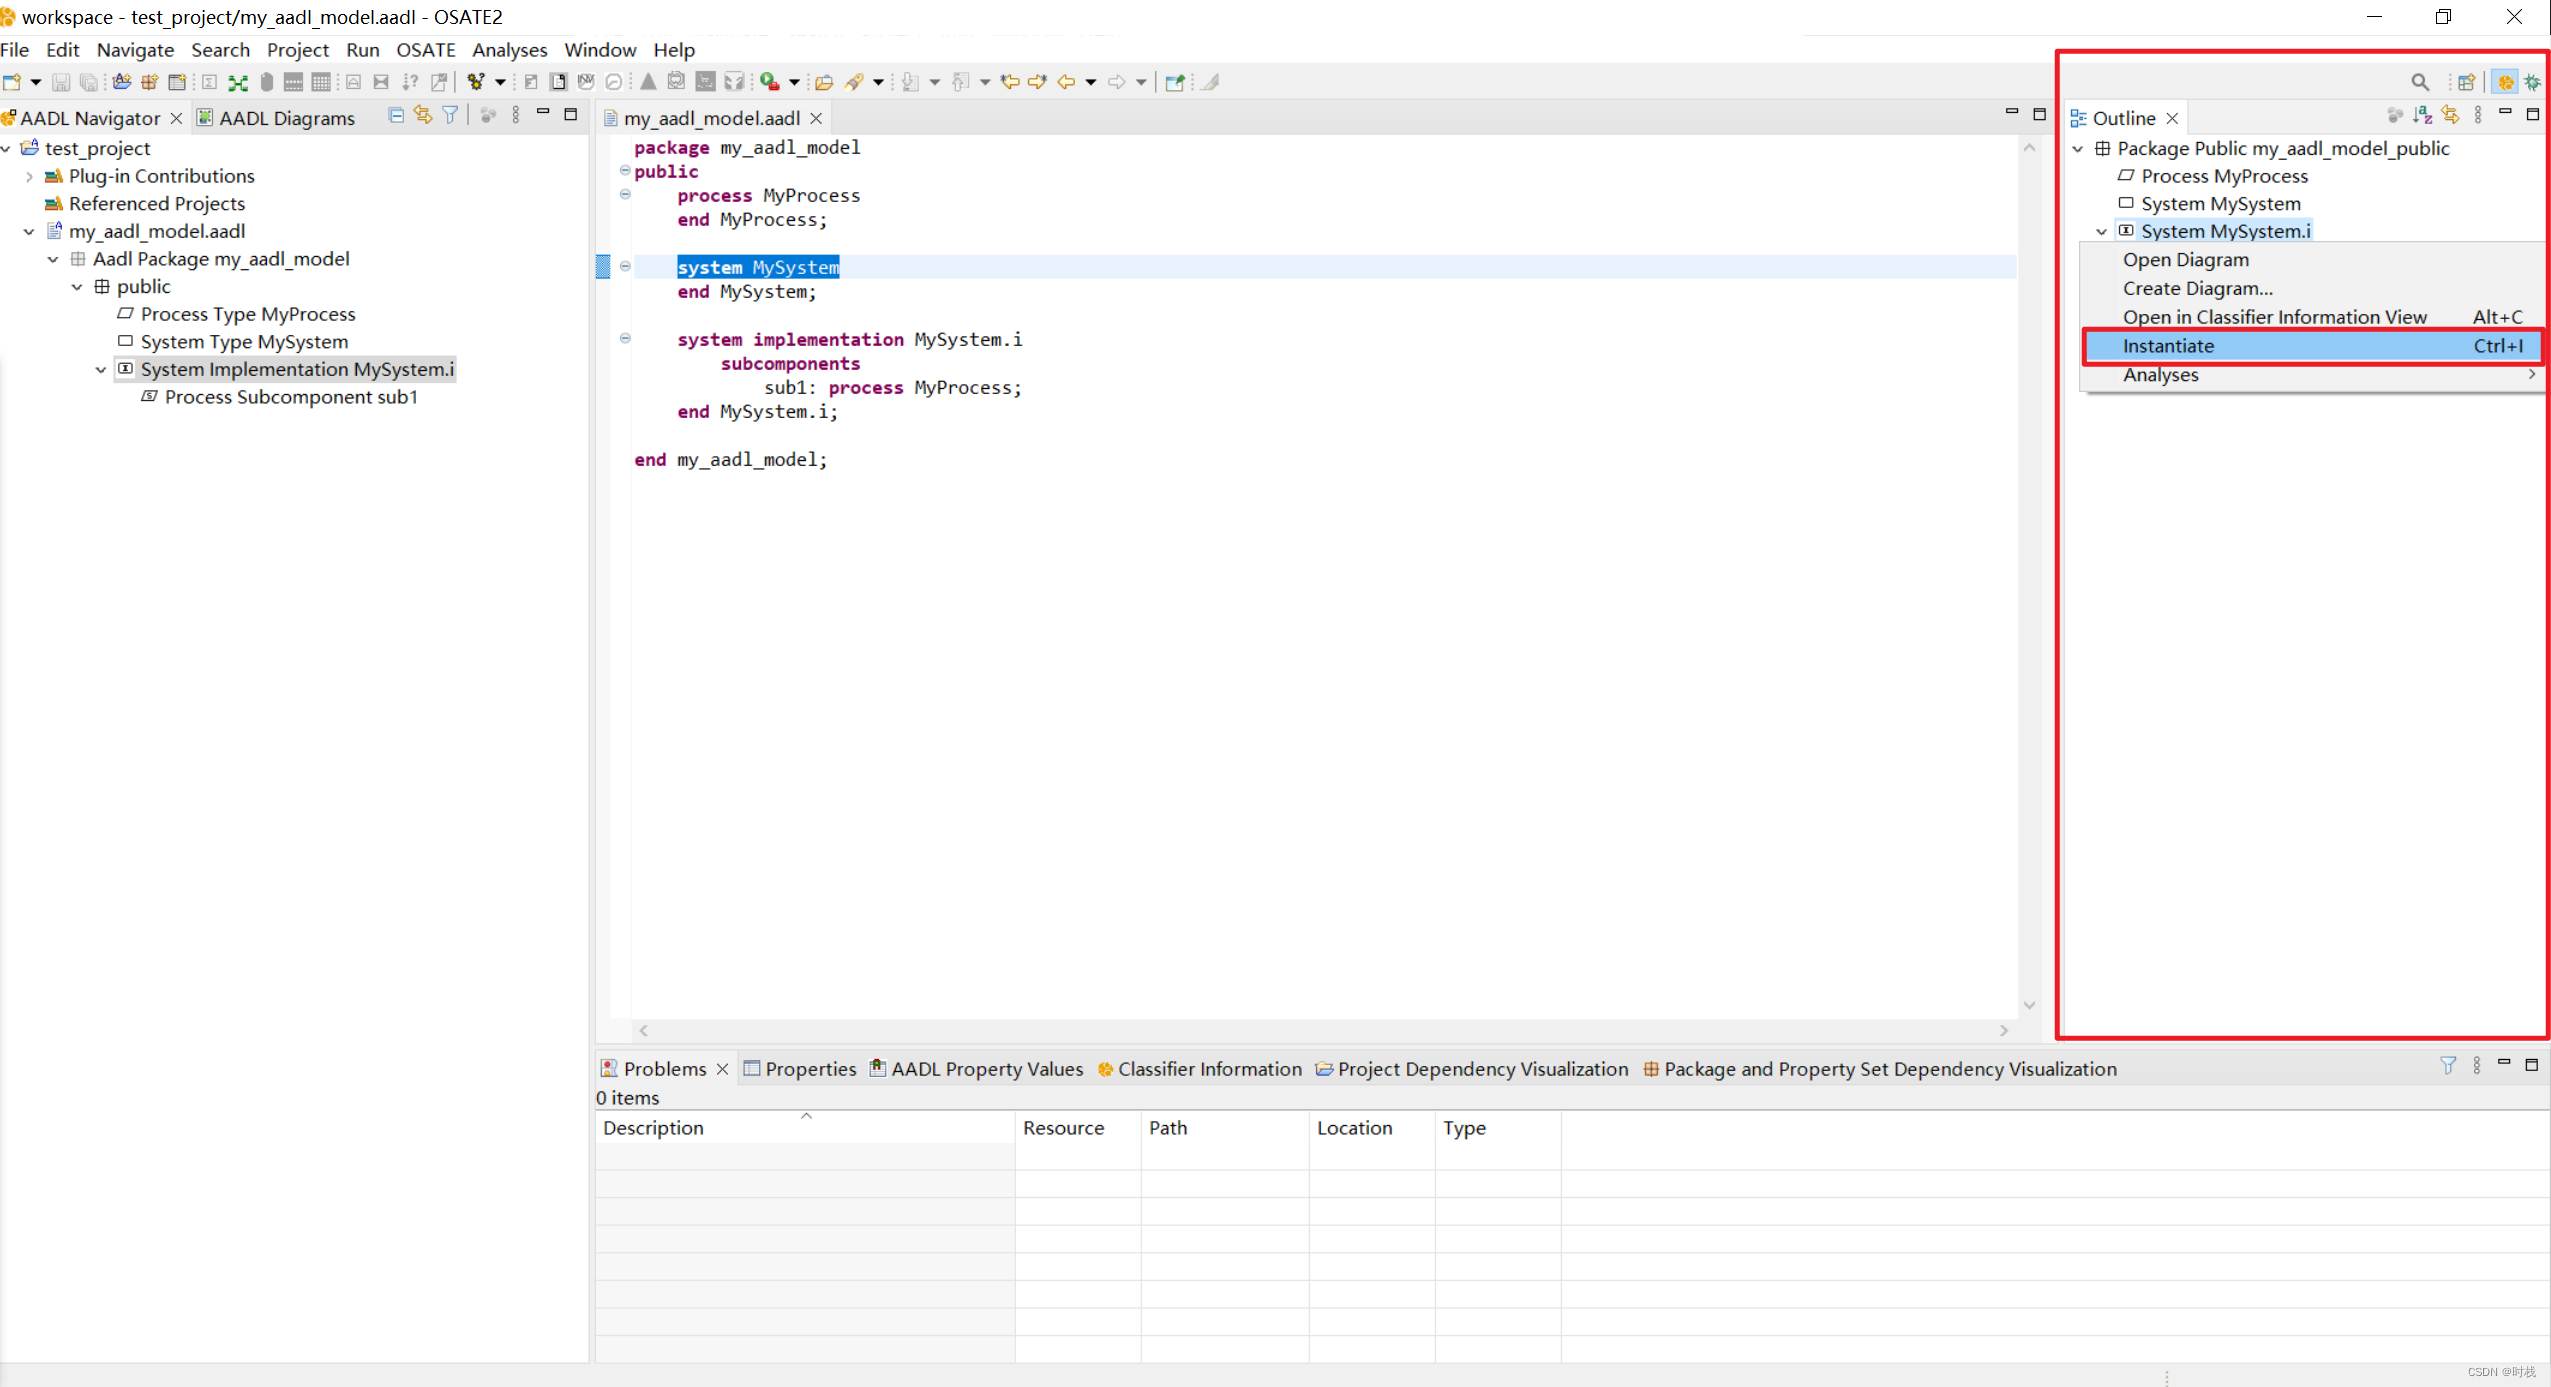Expand the Plug-in Contributions folder

tap(29, 176)
